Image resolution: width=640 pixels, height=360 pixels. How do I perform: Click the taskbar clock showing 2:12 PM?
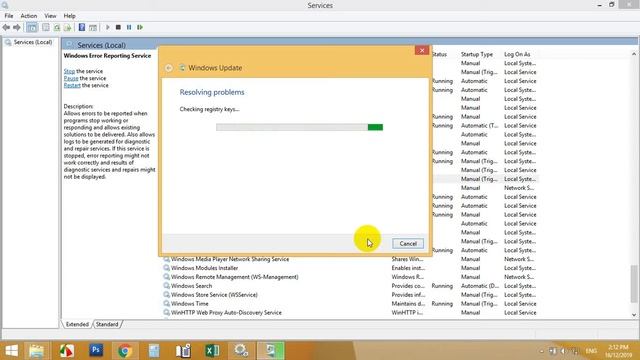point(618,351)
